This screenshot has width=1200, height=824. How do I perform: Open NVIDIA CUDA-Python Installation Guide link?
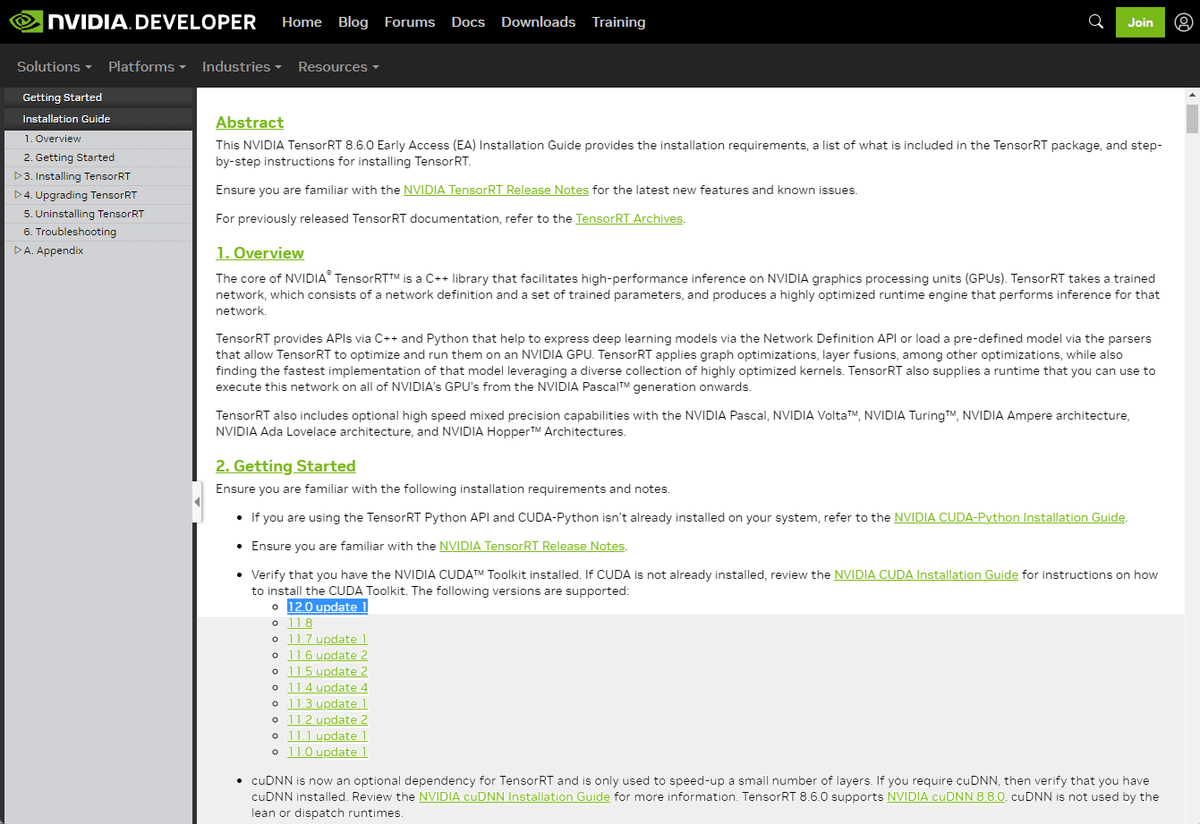tap(1010, 518)
